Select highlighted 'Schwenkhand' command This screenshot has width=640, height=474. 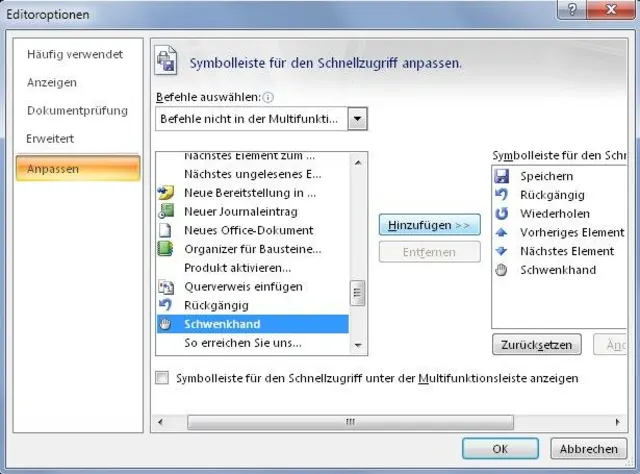253,324
